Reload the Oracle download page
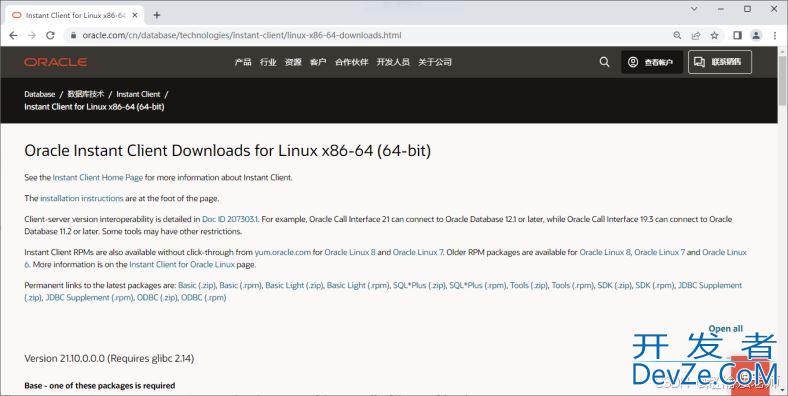This screenshot has width=788, height=396. [x=50, y=35]
